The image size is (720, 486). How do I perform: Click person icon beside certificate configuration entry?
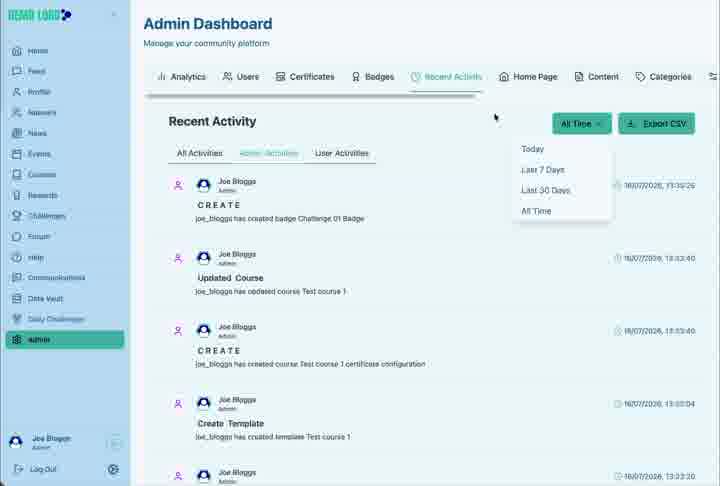pos(178,331)
